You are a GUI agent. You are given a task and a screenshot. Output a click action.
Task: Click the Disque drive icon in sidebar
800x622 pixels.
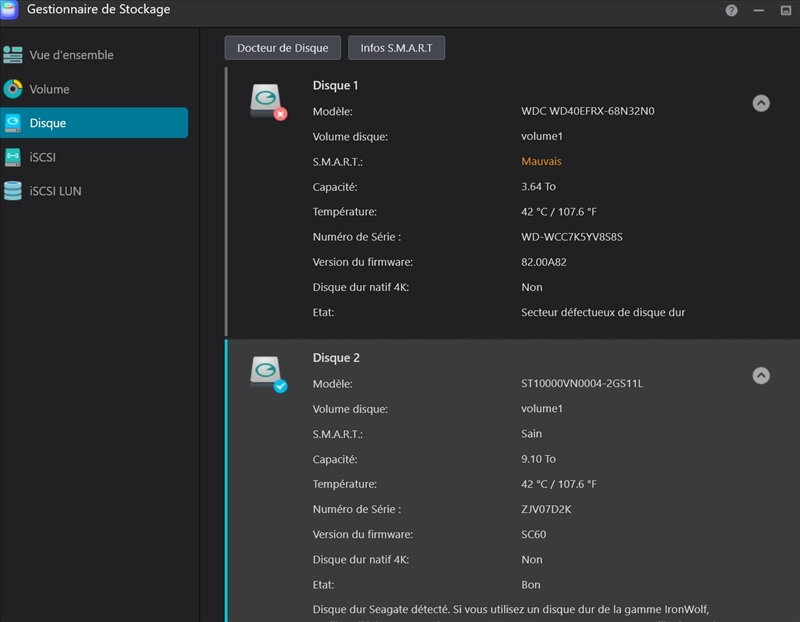13,123
